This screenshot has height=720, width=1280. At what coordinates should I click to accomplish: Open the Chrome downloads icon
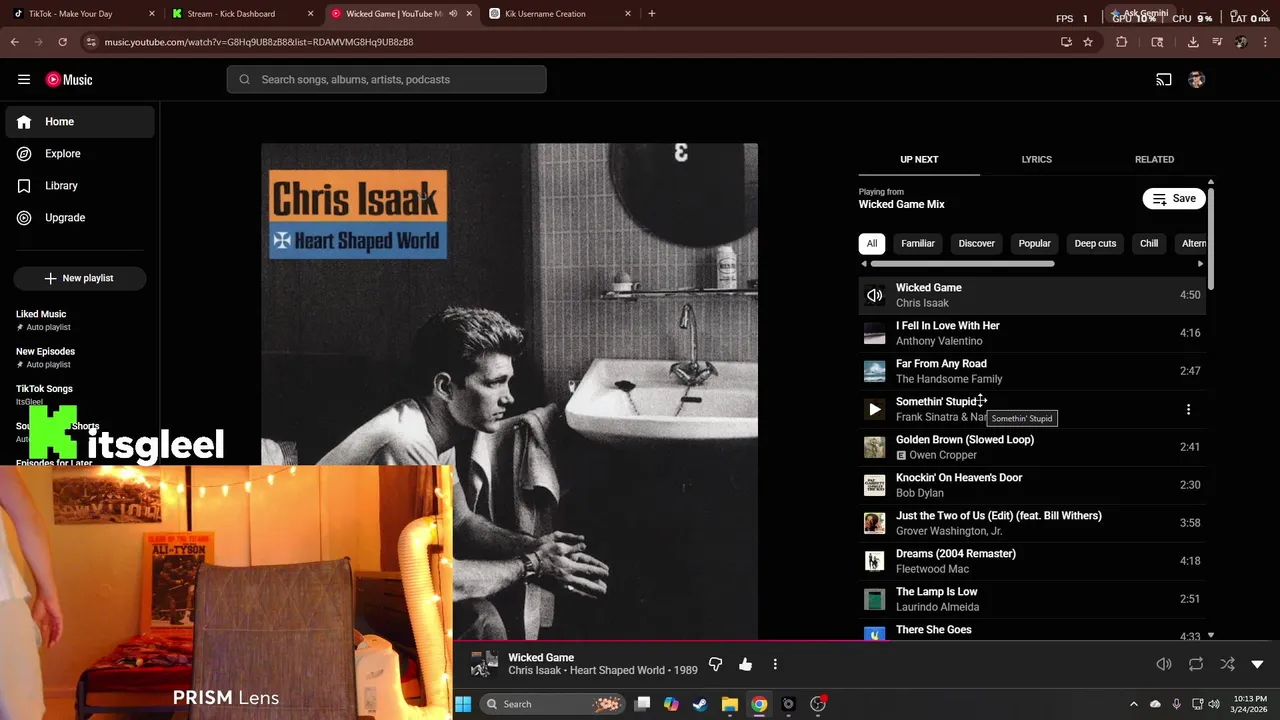pyautogui.click(x=1193, y=42)
